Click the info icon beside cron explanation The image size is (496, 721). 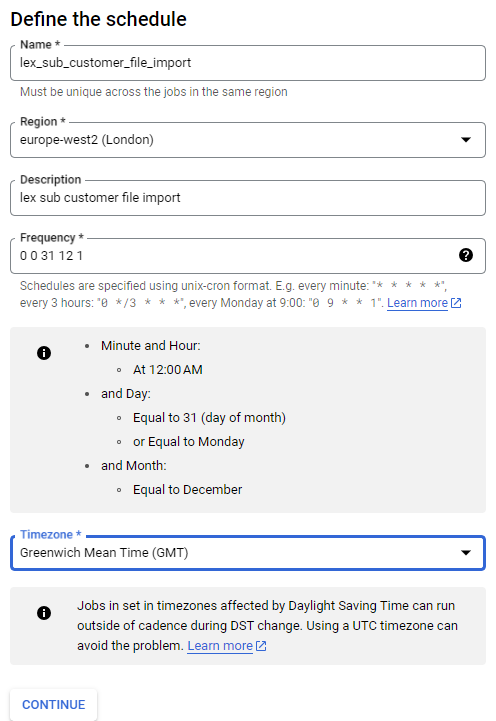[x=44, y=353]
